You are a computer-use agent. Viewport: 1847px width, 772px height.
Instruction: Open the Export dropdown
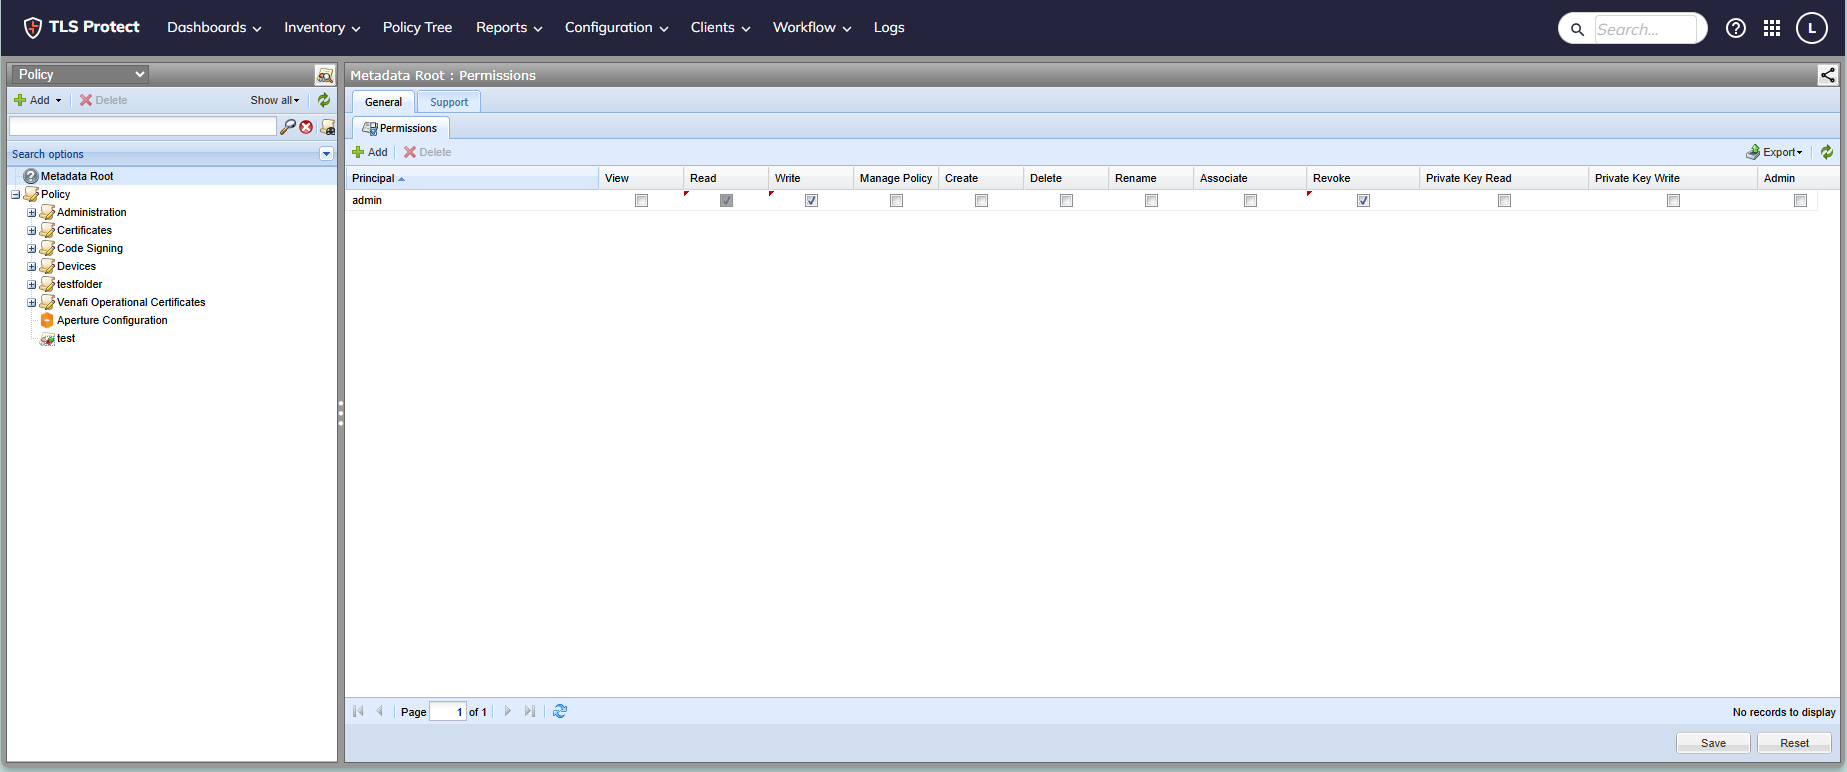coord(1775,152)
